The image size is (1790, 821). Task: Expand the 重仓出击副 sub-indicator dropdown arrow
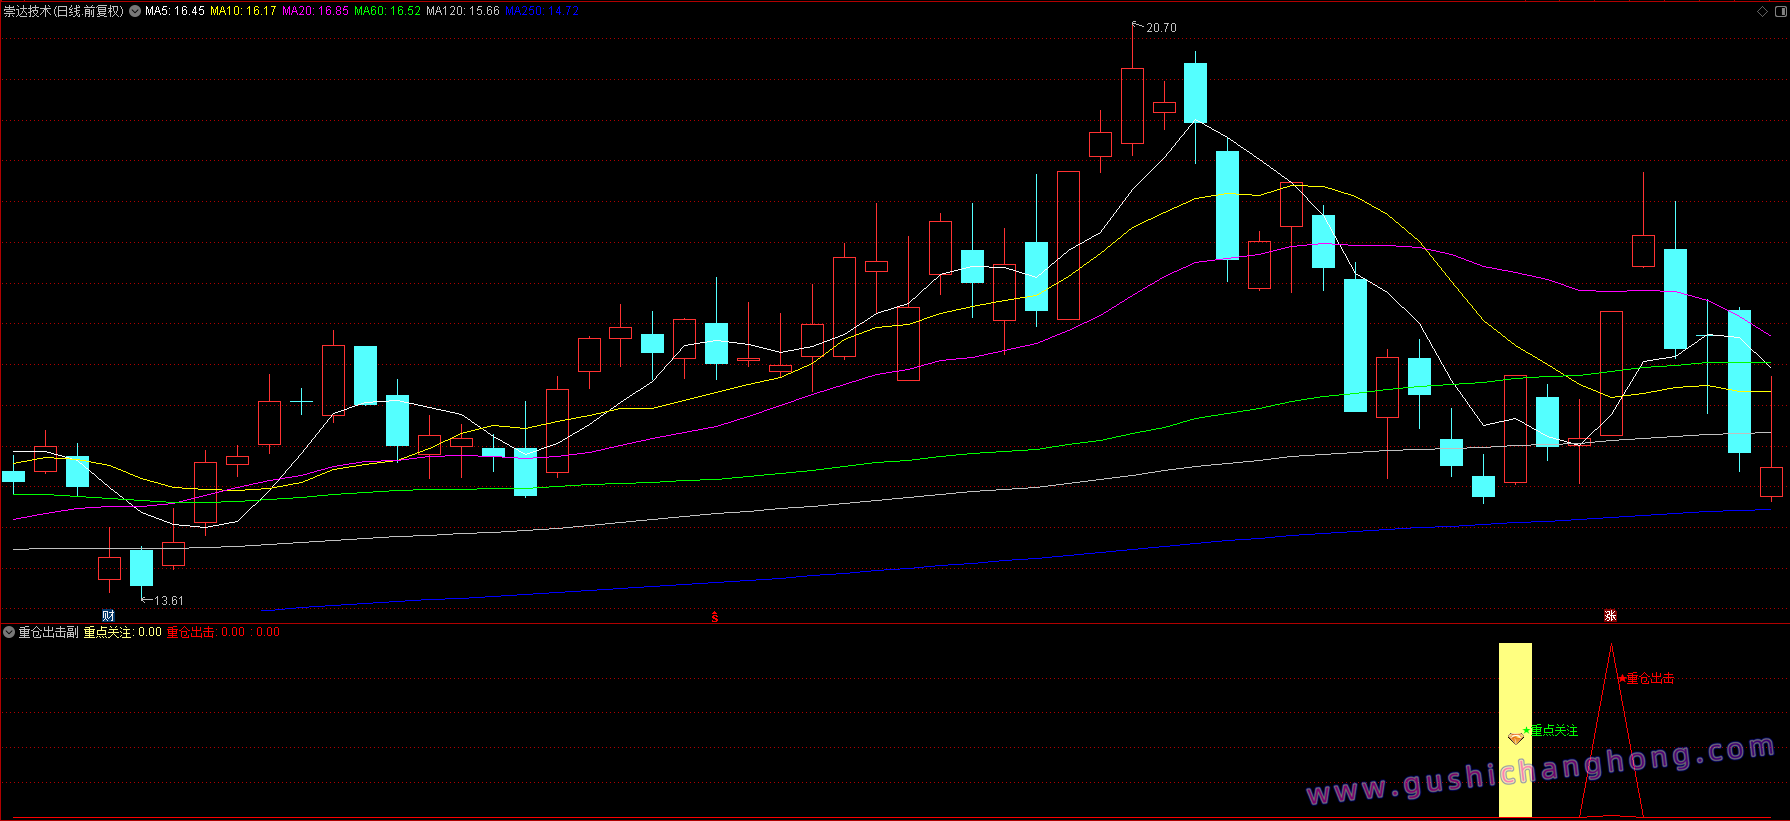[9, 632]
